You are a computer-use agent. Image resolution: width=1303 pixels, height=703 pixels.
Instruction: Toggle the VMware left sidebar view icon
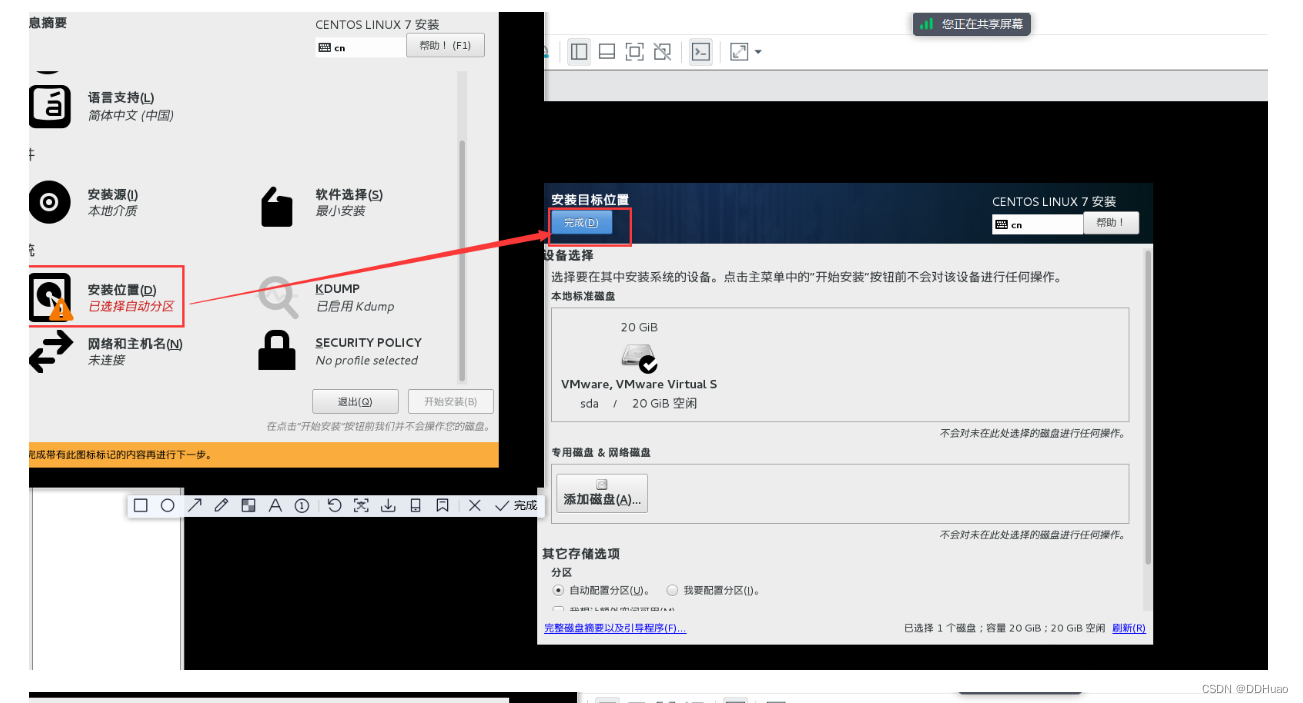tap(579, 52)
